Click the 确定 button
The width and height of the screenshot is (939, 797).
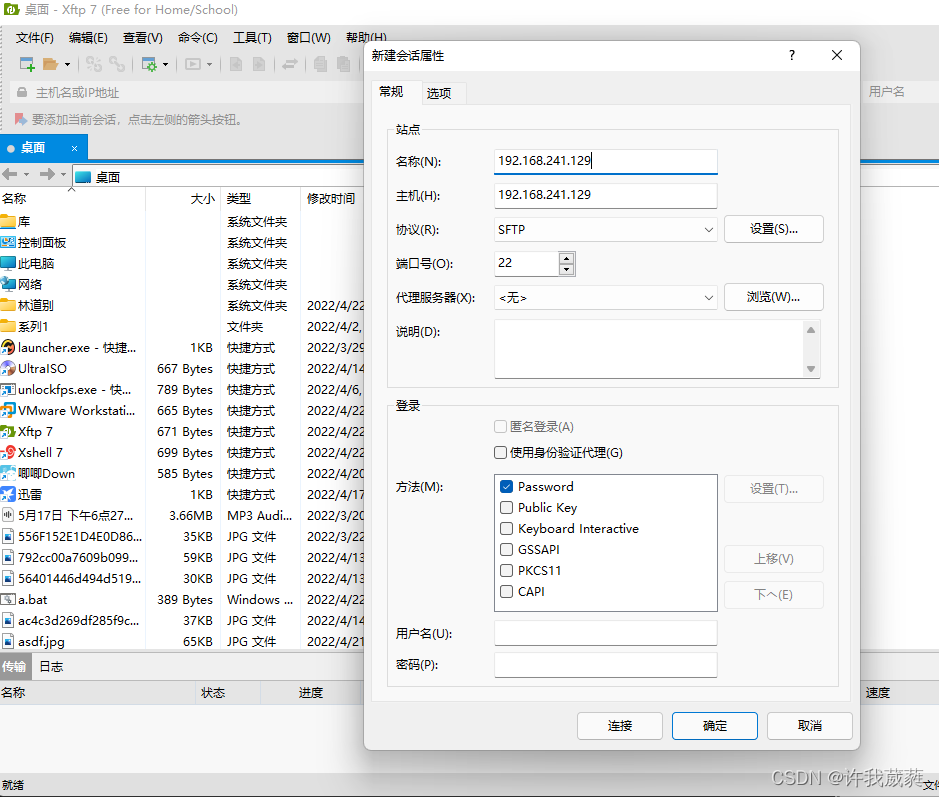tap(714, 726)
